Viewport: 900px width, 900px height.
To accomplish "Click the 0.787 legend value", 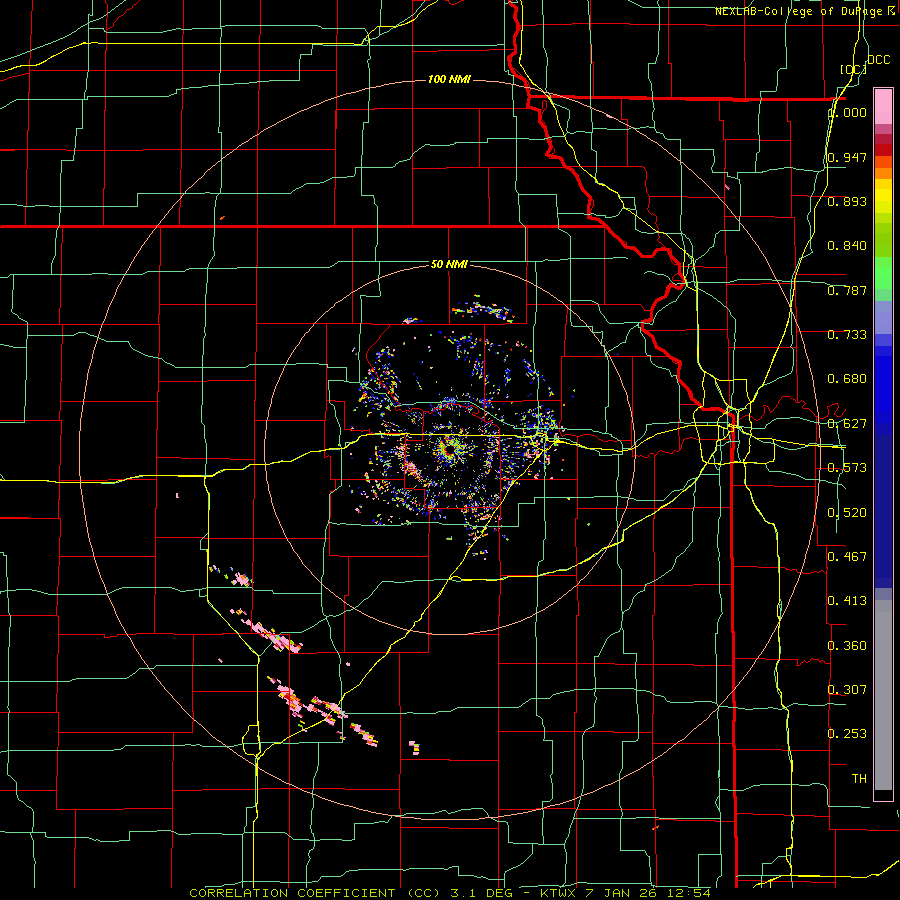I will [847, 290].
